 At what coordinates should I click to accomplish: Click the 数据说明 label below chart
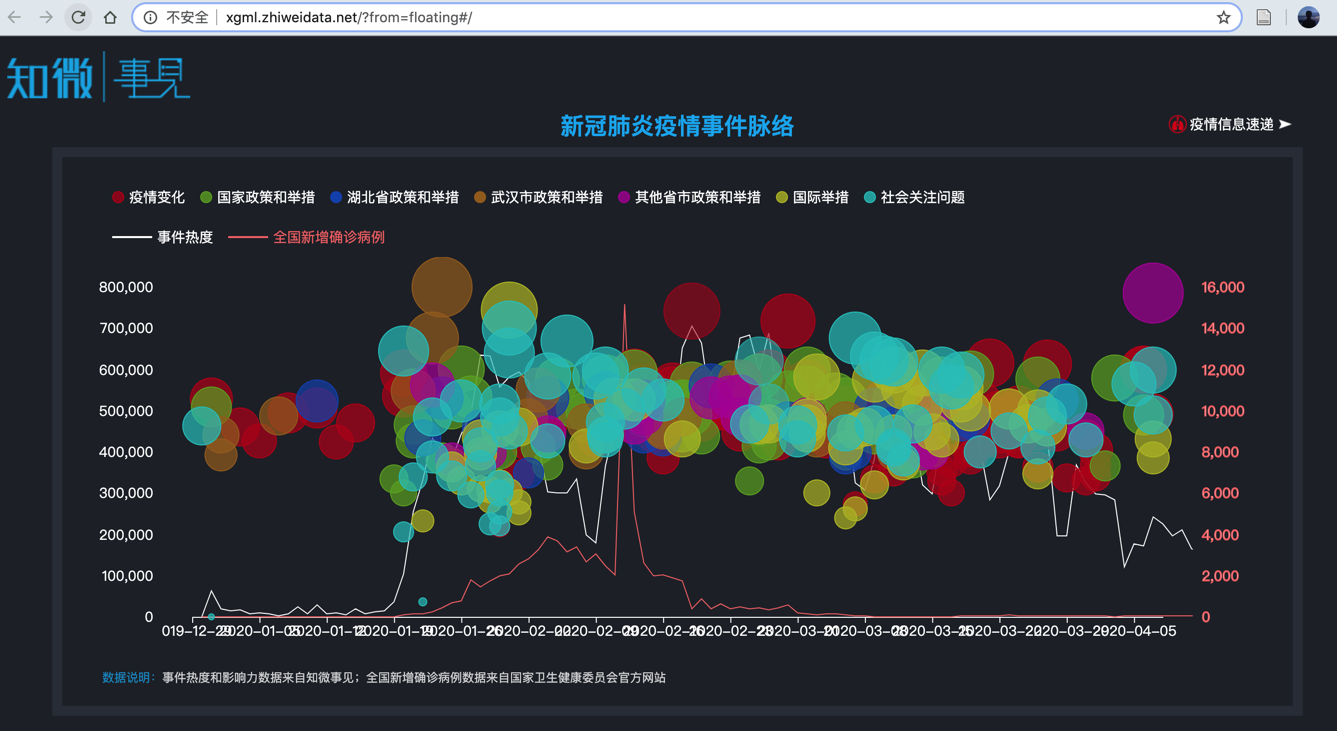(x=127, y=677)
